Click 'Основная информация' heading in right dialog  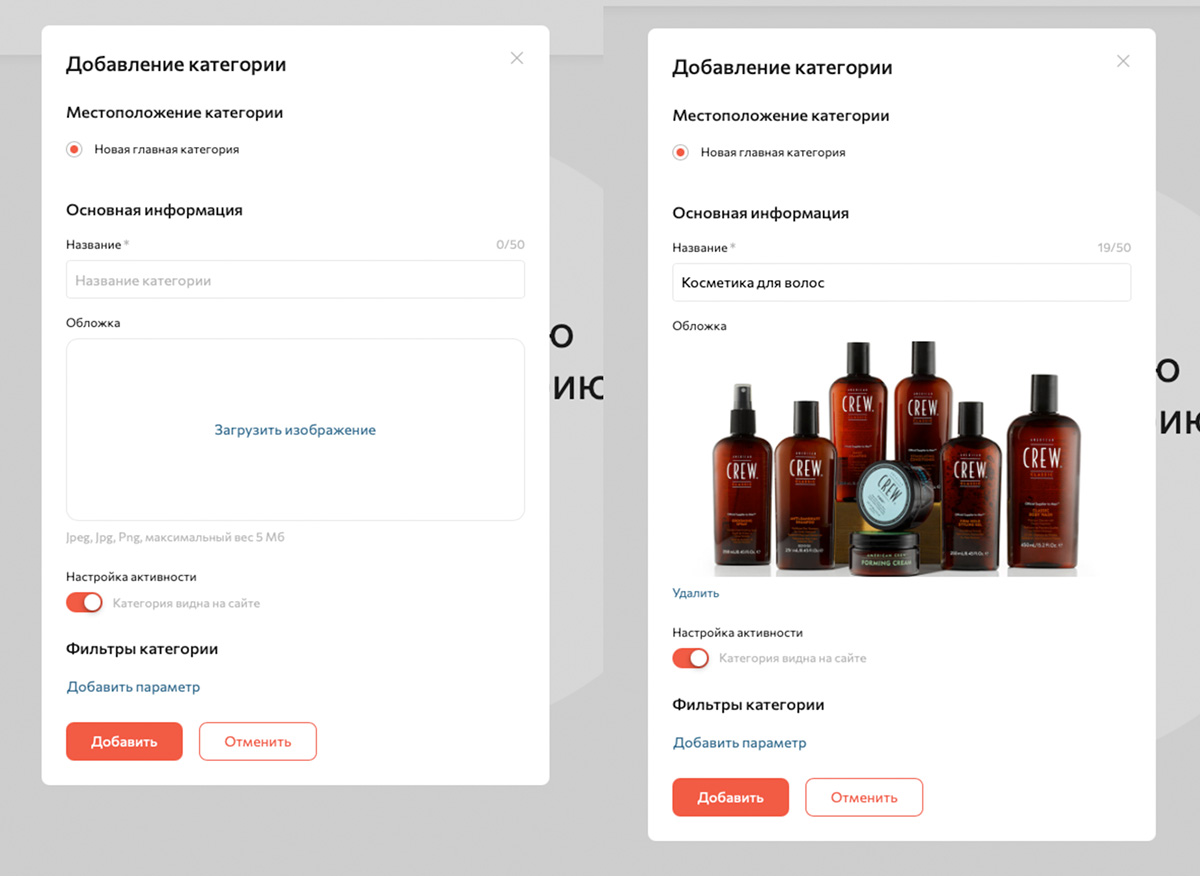pos(760,213)
